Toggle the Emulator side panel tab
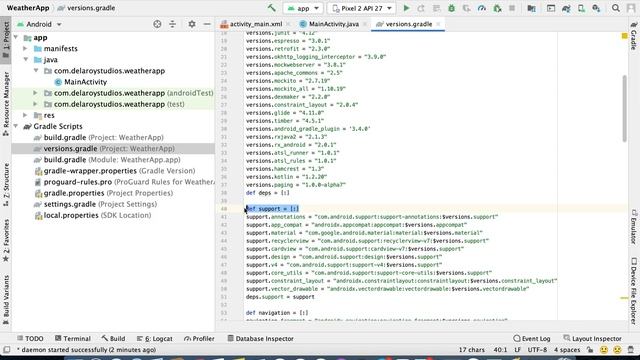This screenshot has width=640, height=360. [x=634, y=226]
